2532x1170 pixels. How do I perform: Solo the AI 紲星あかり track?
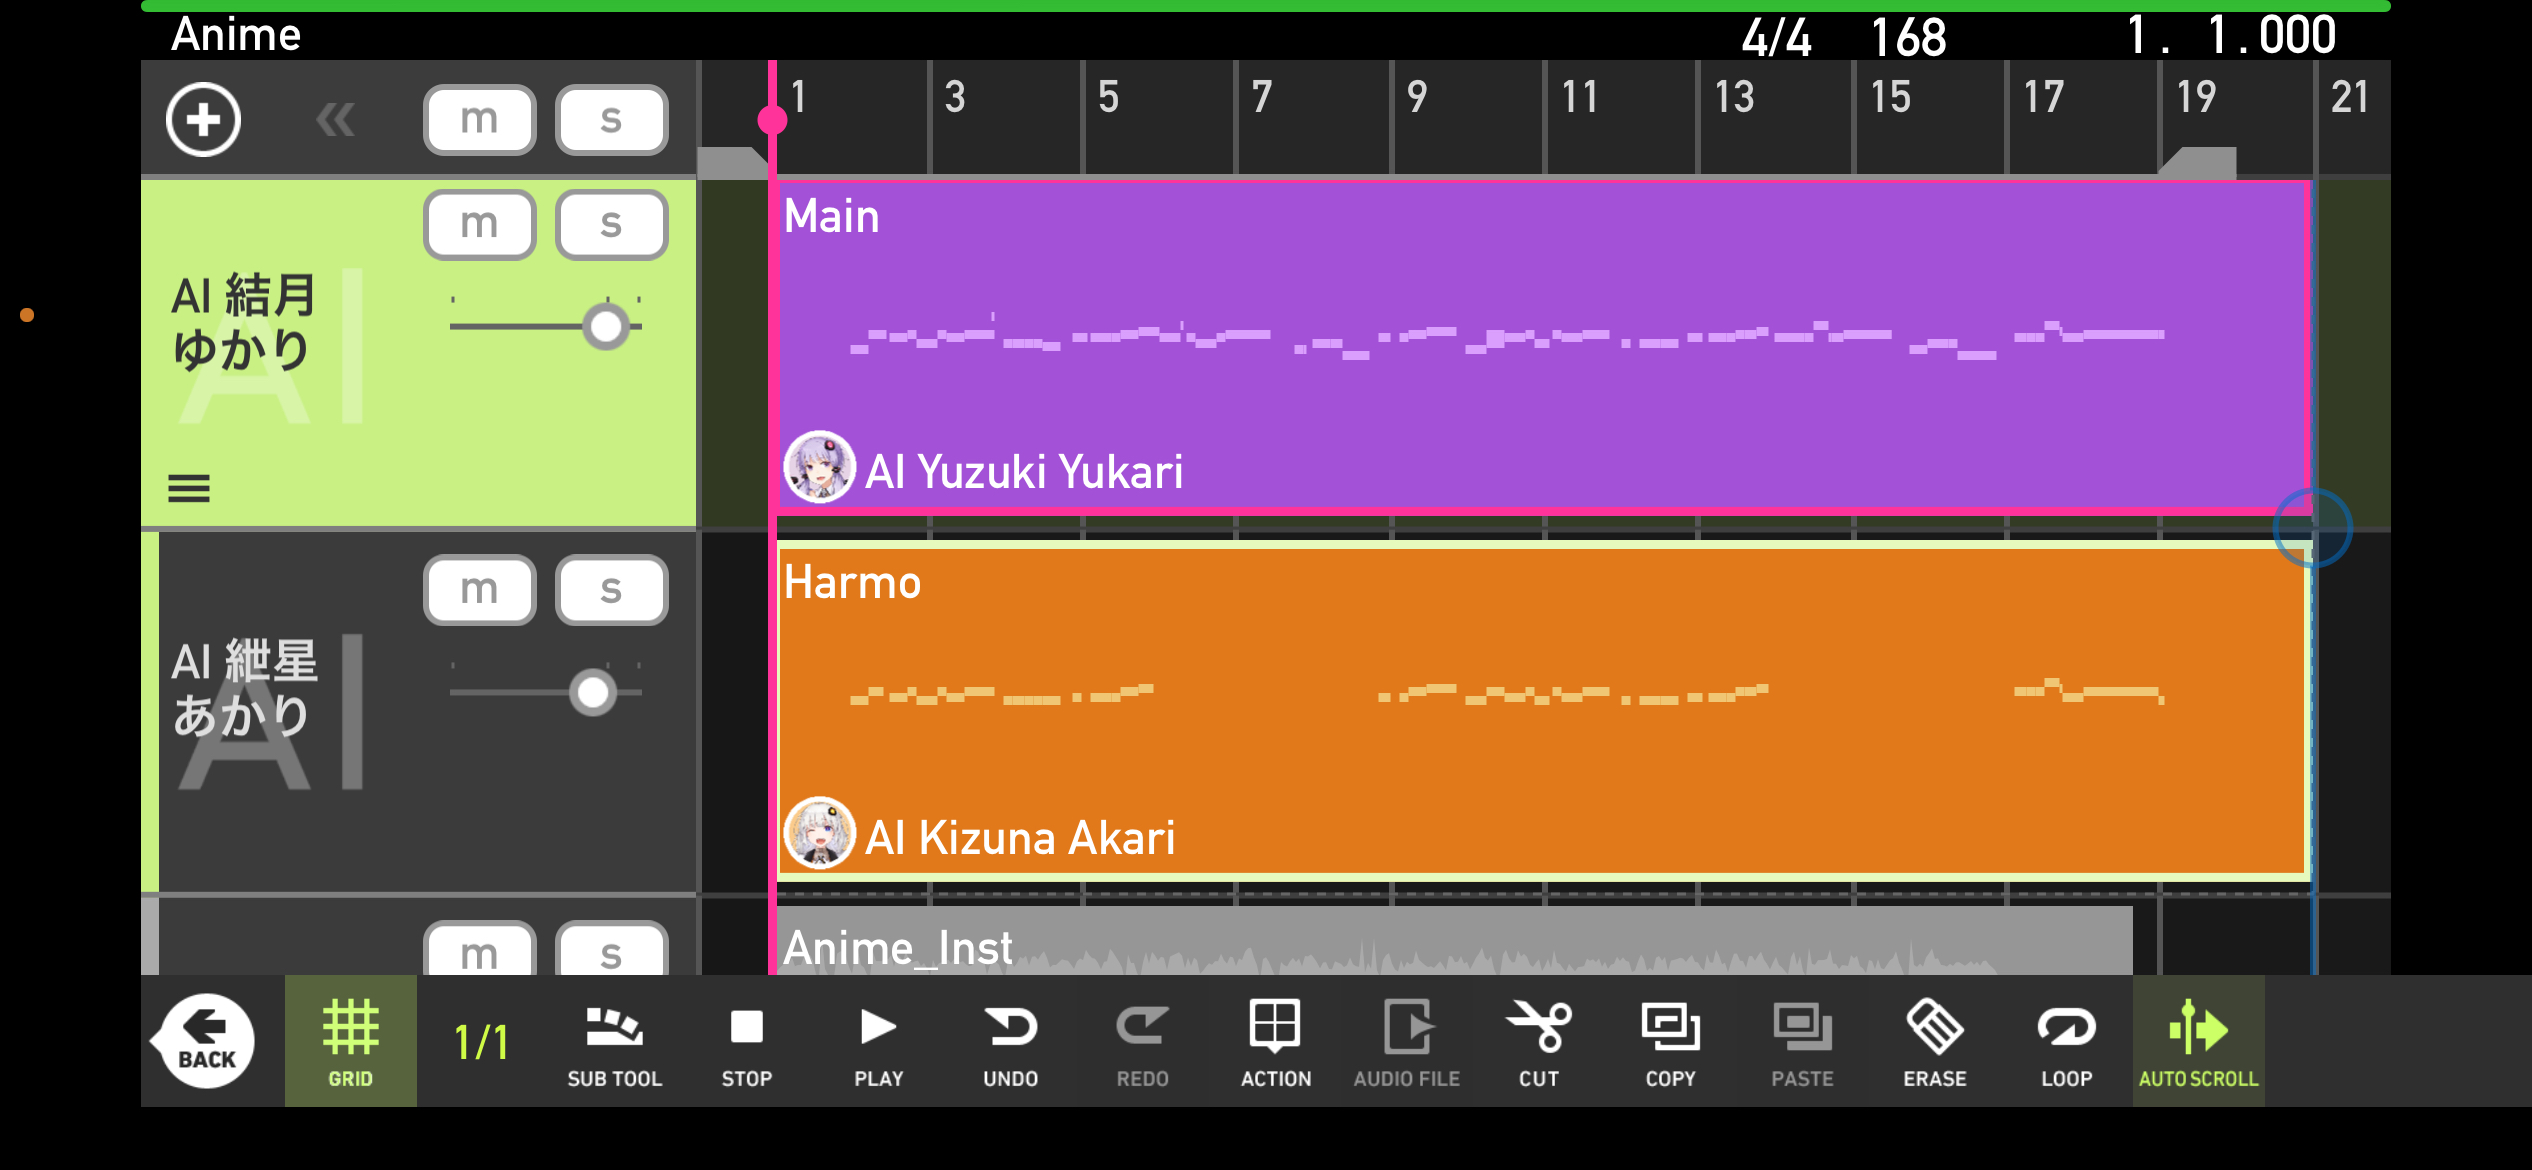[x=611, y=590]
